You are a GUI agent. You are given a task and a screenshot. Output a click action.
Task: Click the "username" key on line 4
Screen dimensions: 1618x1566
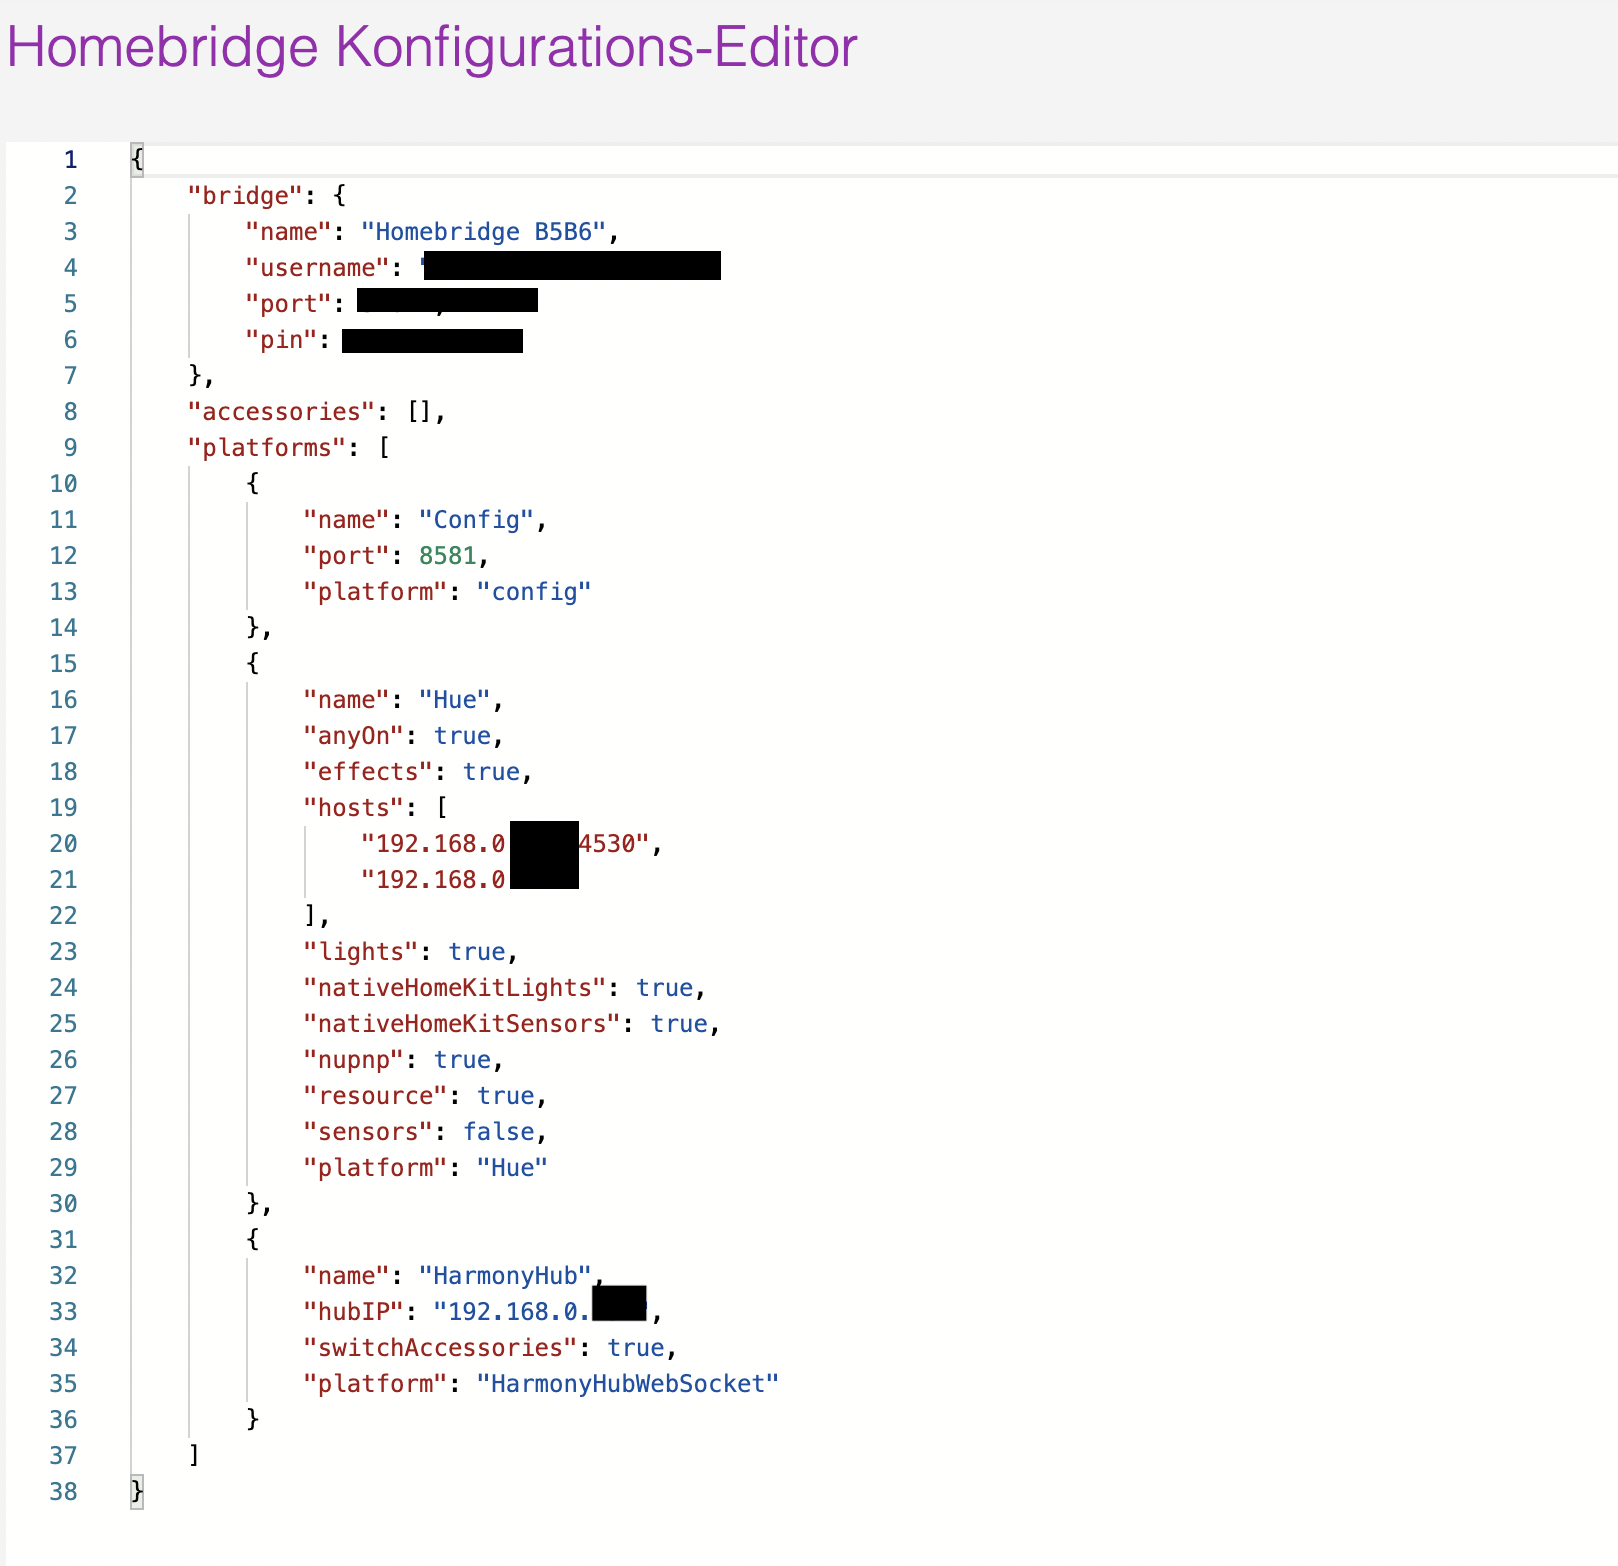point(317,268)
